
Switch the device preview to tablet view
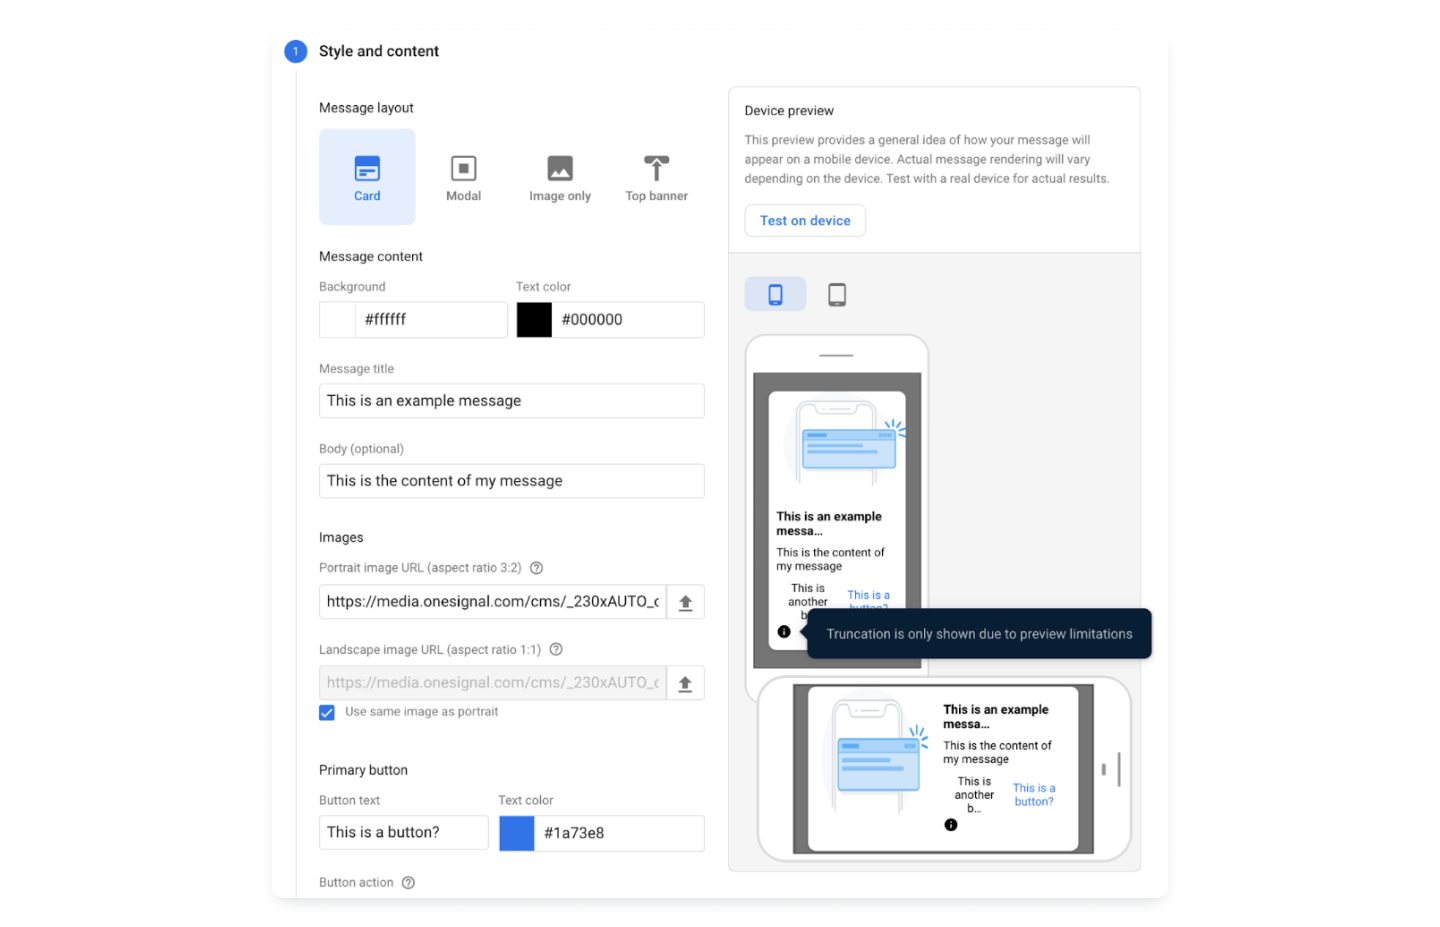coord(837,293)
